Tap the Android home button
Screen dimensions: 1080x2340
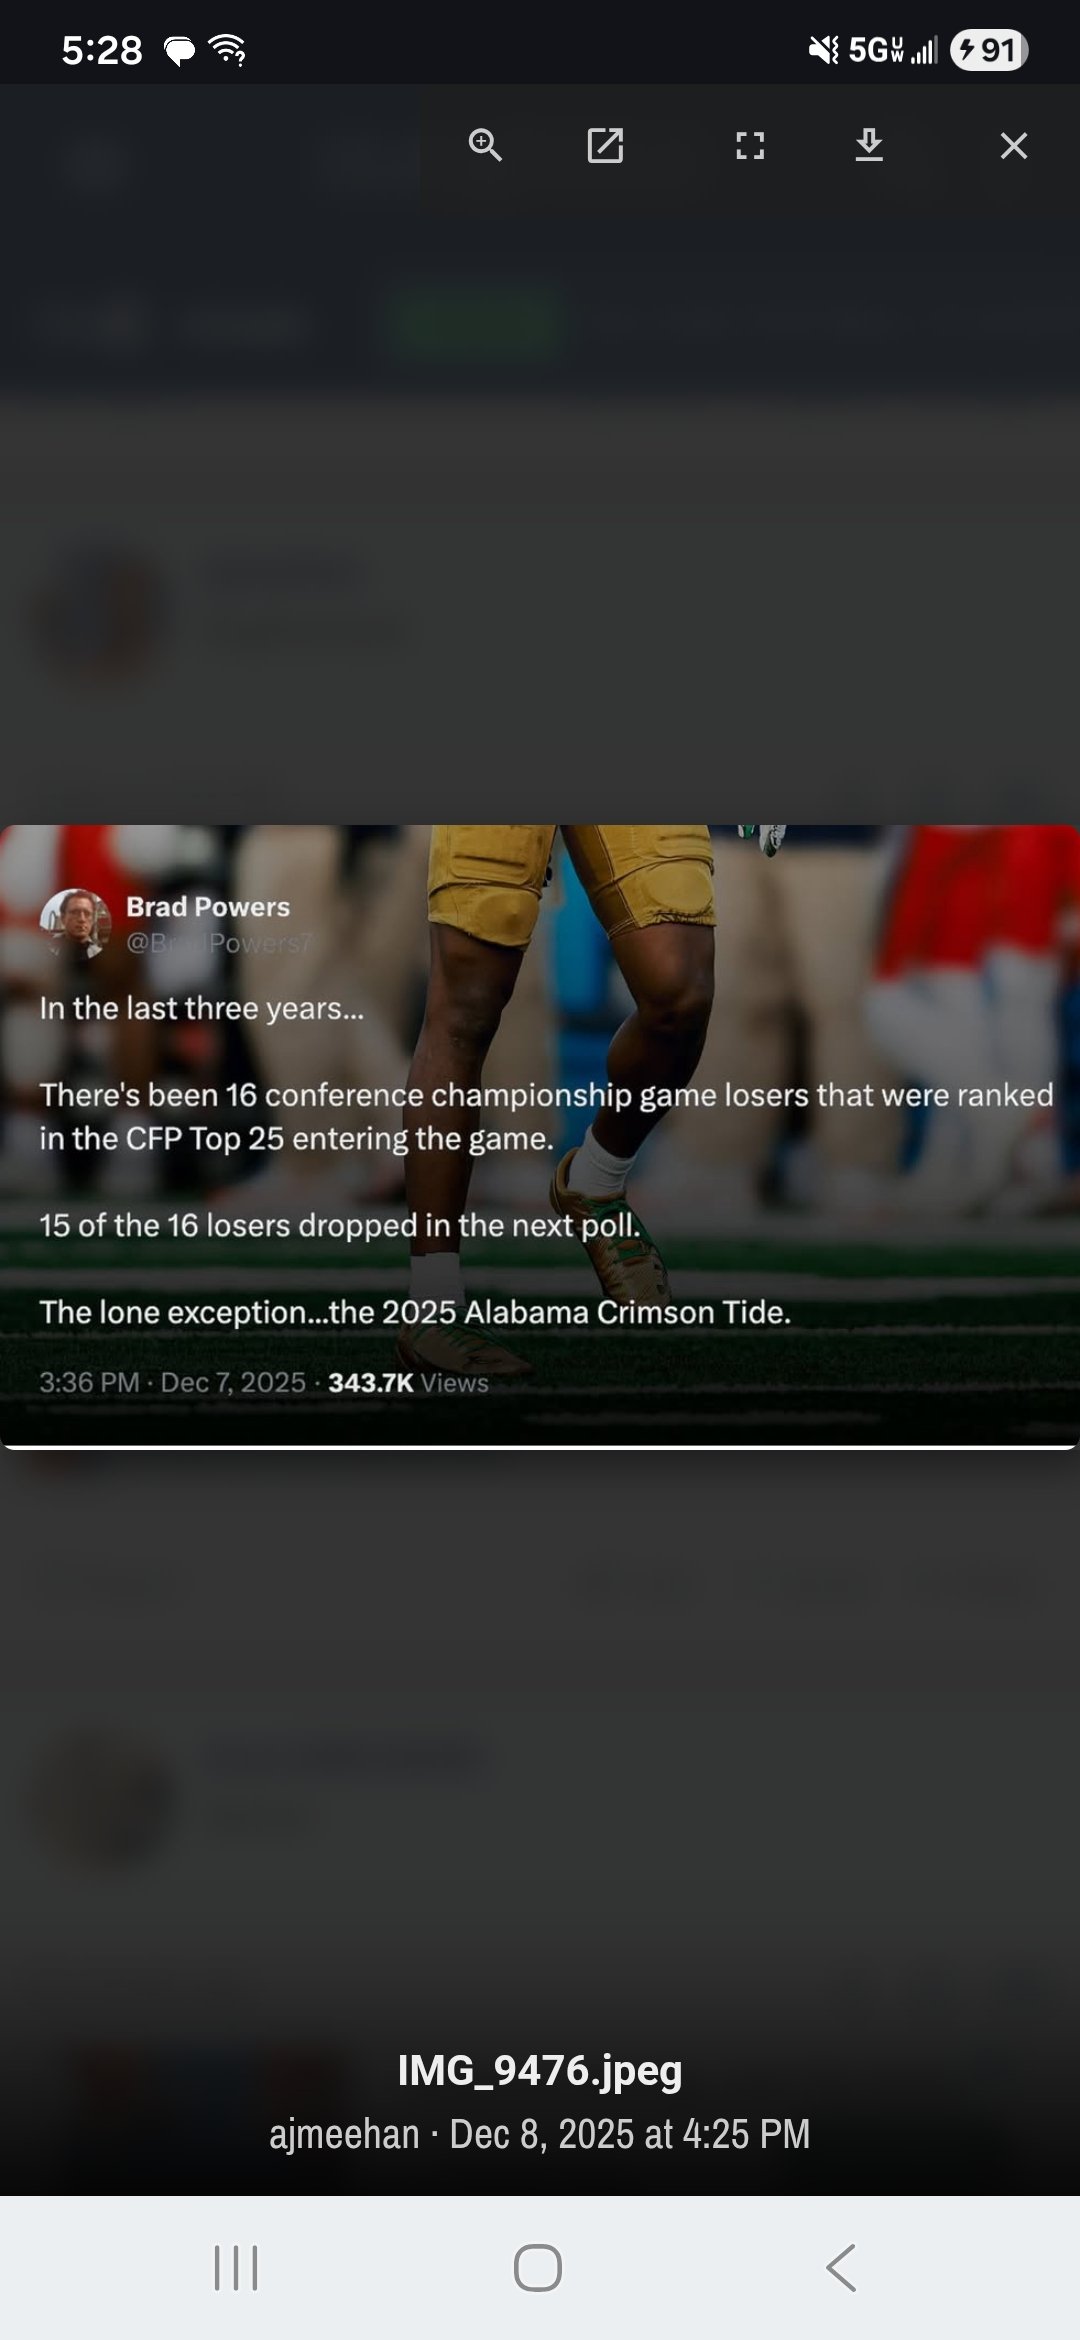click(x=538, y=2268)
